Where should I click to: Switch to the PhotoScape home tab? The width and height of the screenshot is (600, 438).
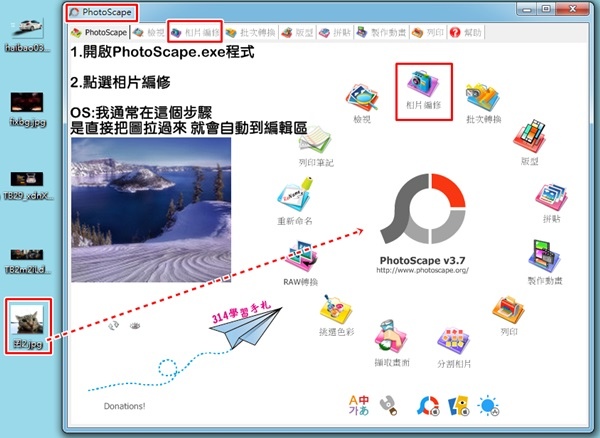click(x=99, y=33)
